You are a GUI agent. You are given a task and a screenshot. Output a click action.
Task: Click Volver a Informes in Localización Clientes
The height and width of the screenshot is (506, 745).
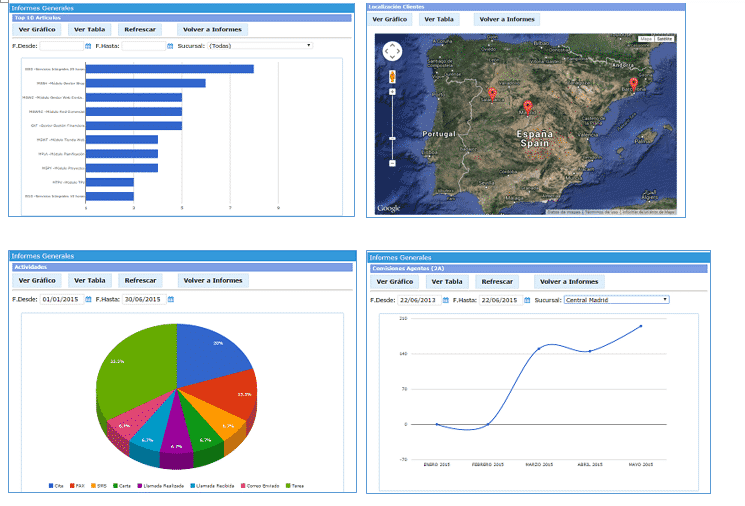tap(507, 19)
